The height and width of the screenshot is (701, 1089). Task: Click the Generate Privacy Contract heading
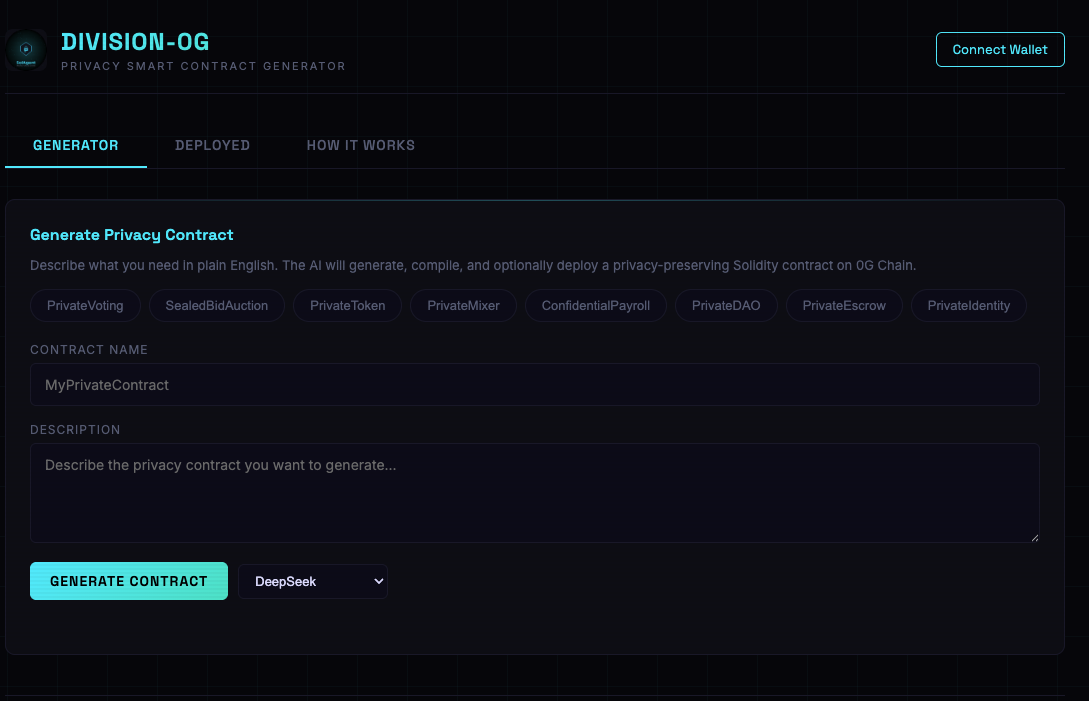point(132,235)
